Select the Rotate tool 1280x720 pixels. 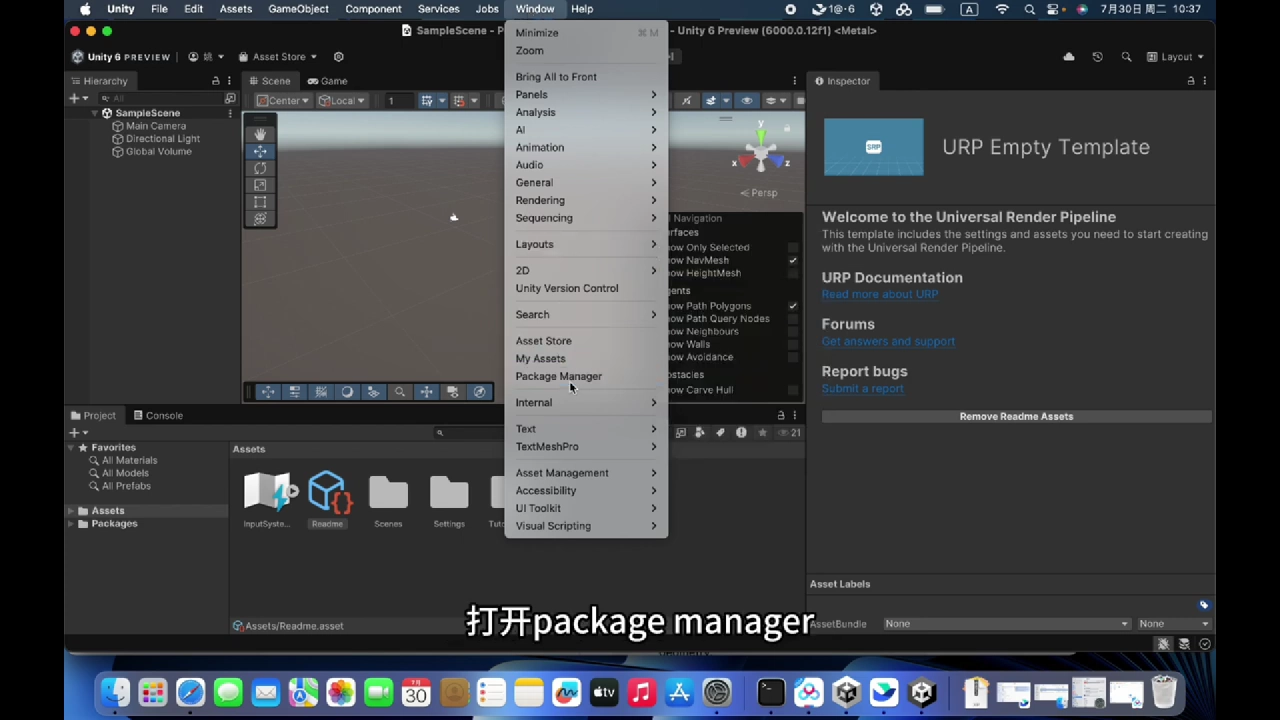tap(260, 168)
